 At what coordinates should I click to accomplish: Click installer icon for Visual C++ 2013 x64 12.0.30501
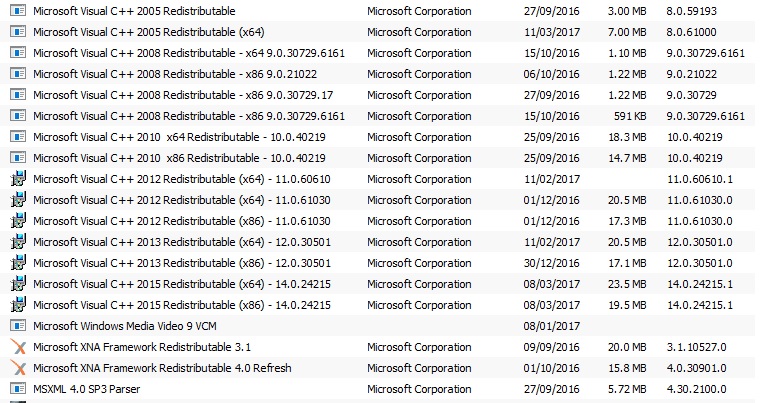pyautogui.click(x=18, y=242)
